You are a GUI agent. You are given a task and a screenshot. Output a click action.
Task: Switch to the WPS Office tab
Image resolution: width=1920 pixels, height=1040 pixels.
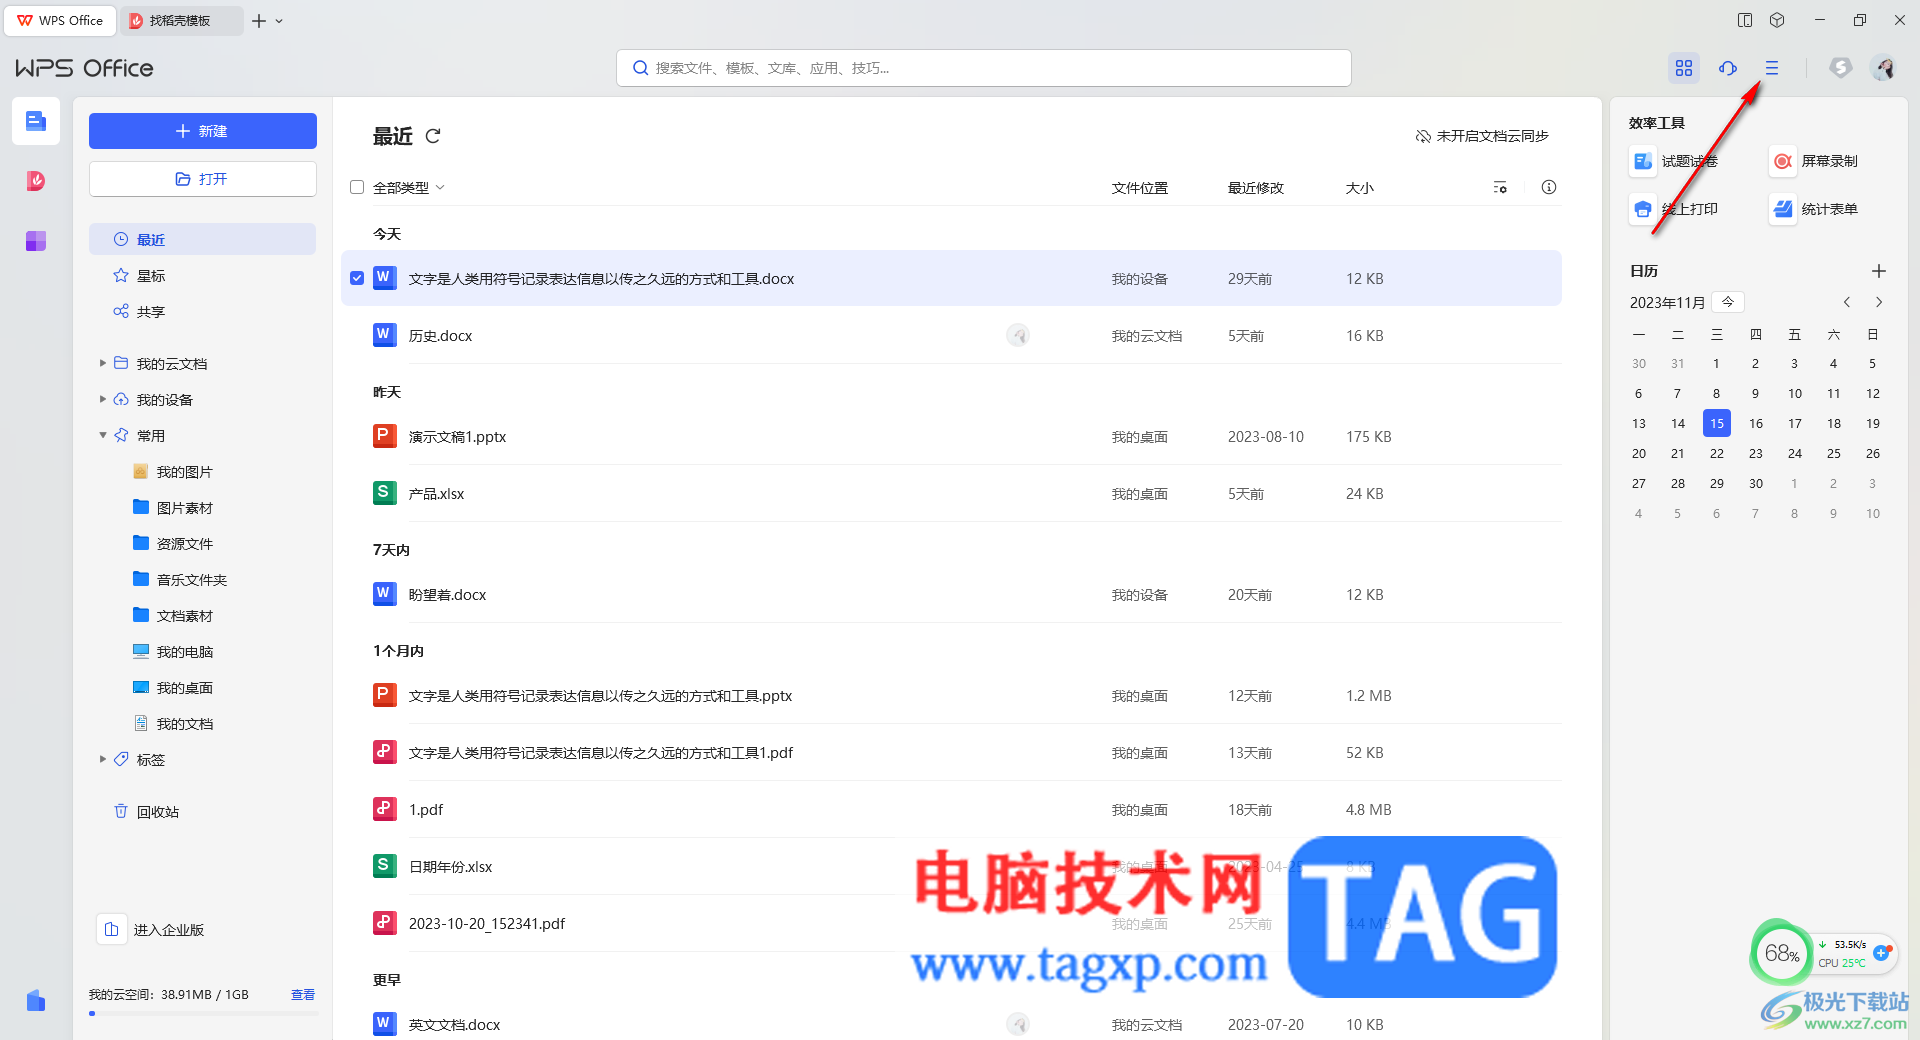(61, 20)
